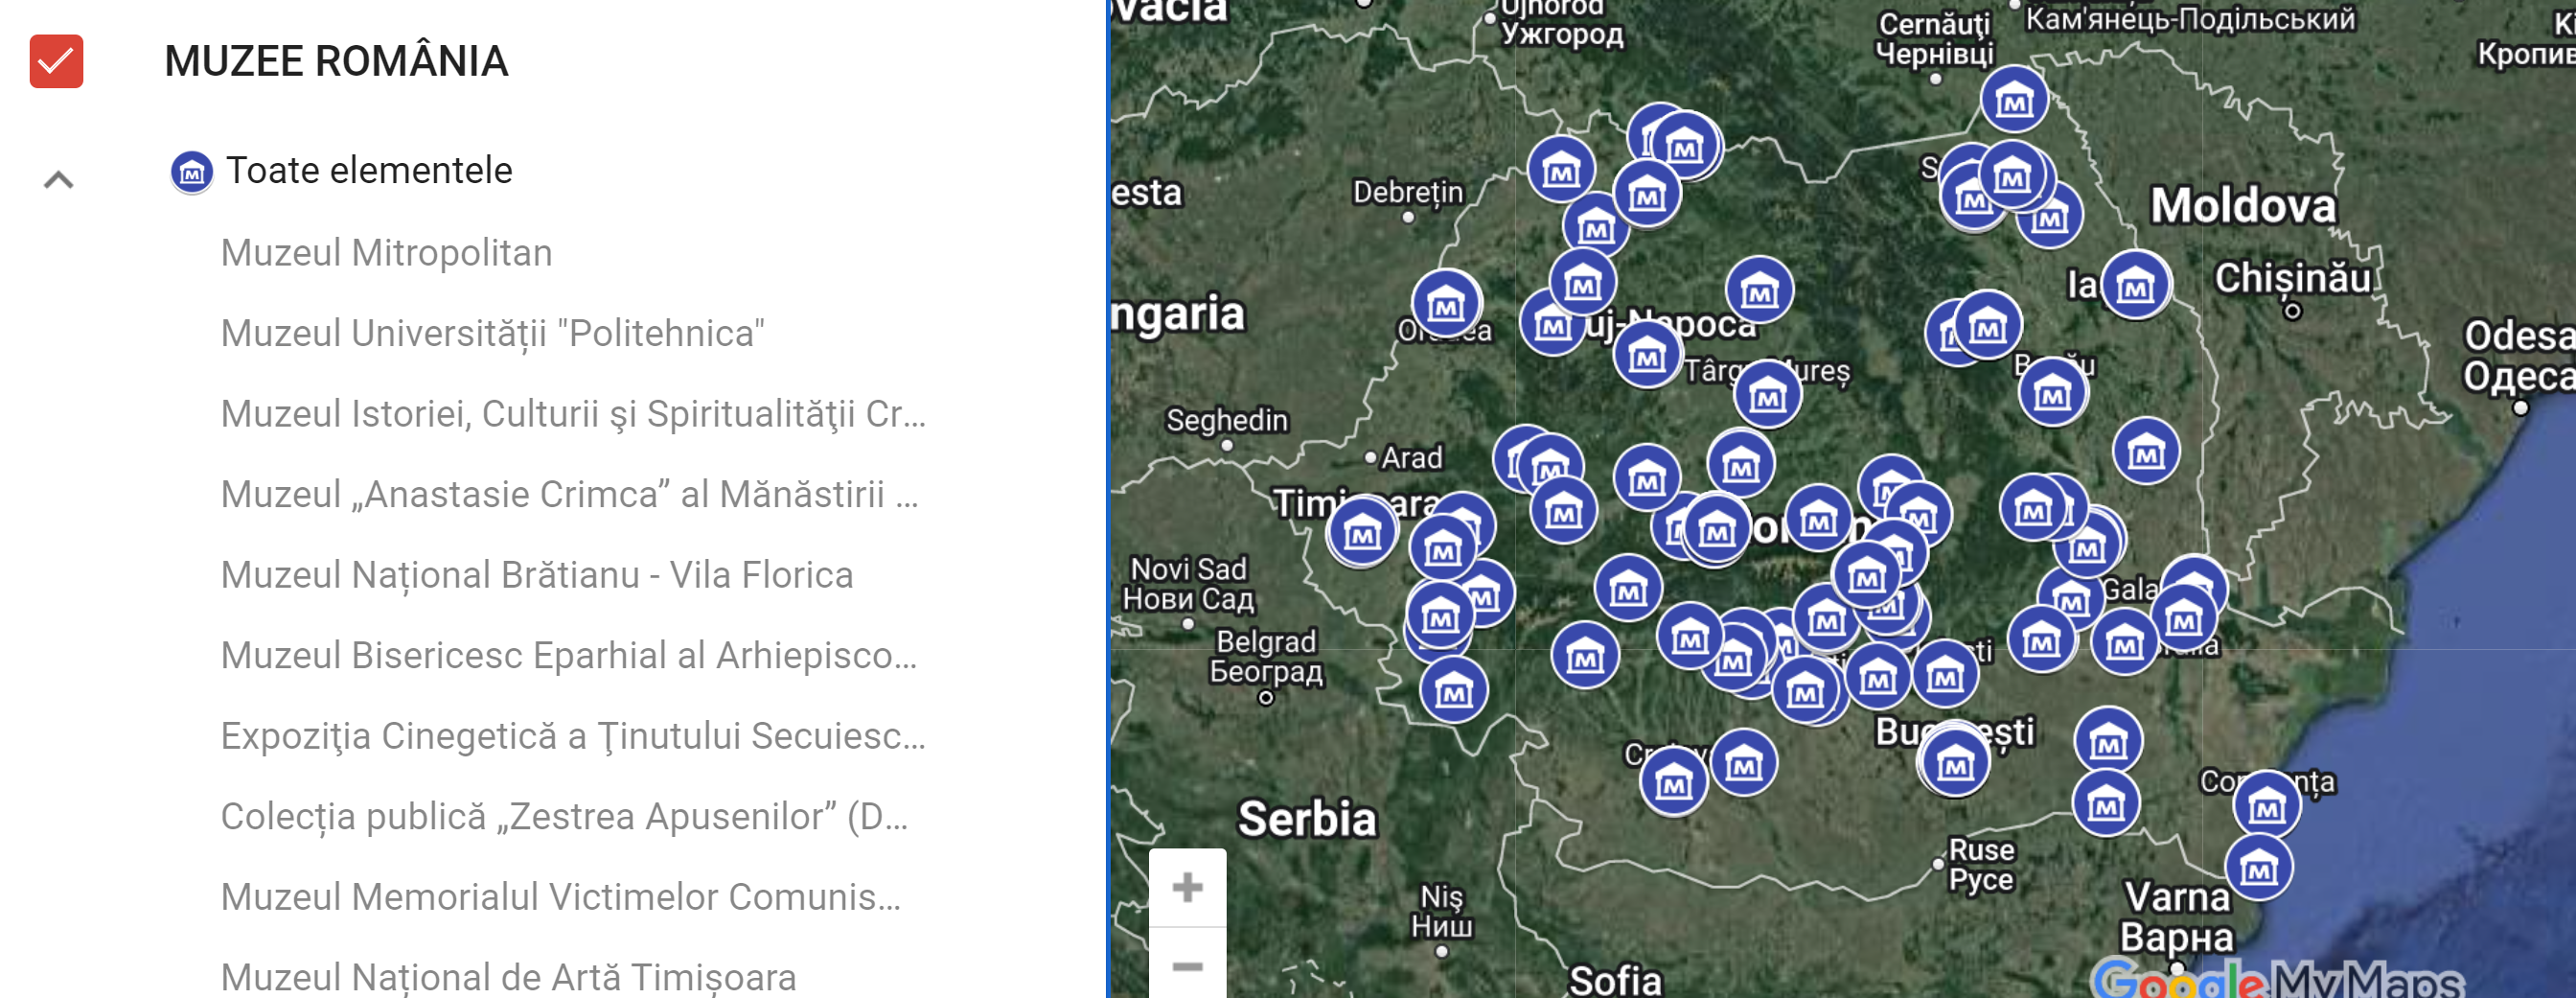Open Expoziţia Cinegetică a Ţinutului Secuiesc item
2576x998 pixels.
(x=572, y=735)
